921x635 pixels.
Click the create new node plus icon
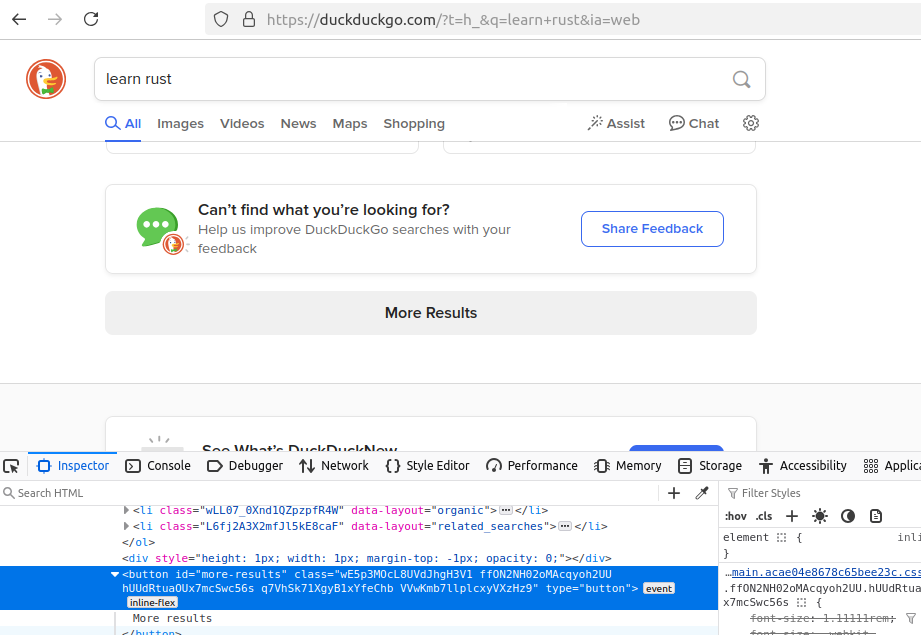coord(674,493)
